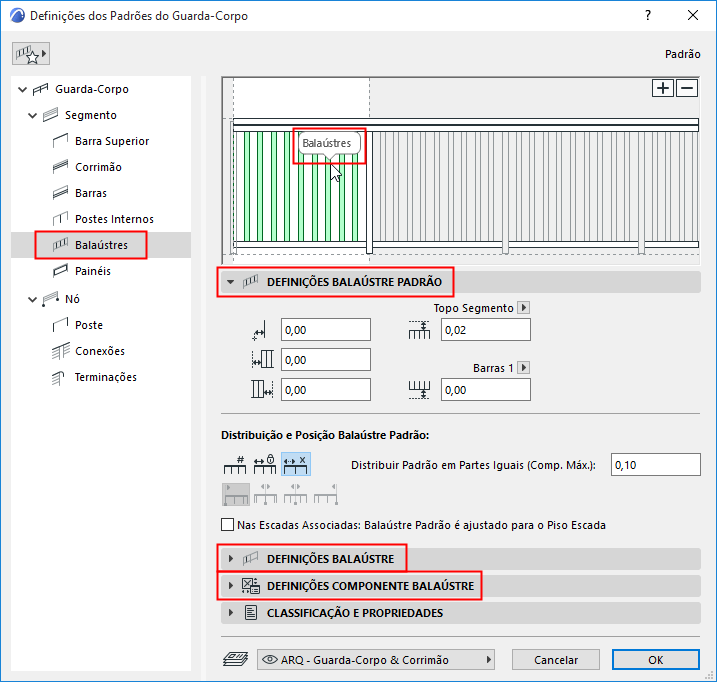This screenshot has height=682, width=717.
Task: Click the Segmento icon in tree
Action: pyautogui.click(x=50, y=115)
